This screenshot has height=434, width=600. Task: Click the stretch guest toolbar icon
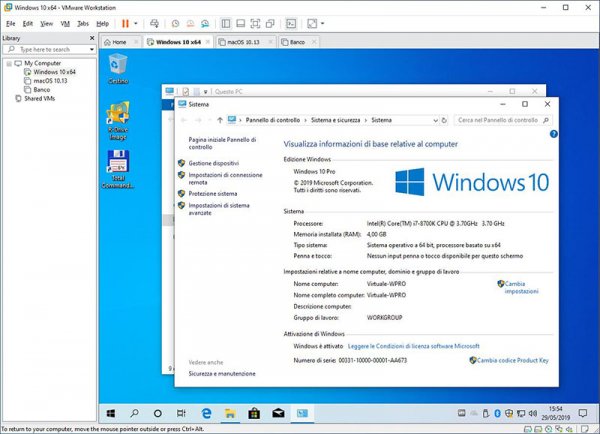(x=312, y=24)
